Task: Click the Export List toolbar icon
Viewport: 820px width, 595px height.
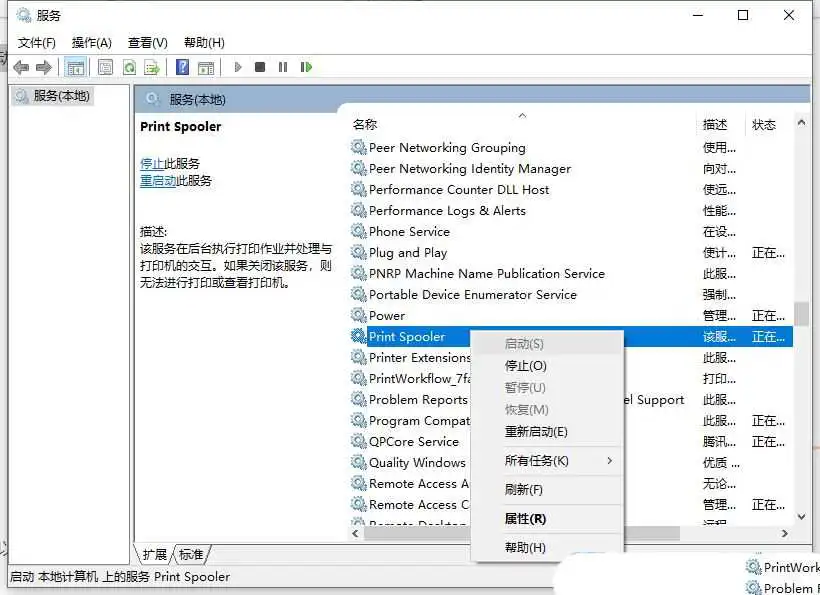Action: pyautogui.click(x=151, y=67)
